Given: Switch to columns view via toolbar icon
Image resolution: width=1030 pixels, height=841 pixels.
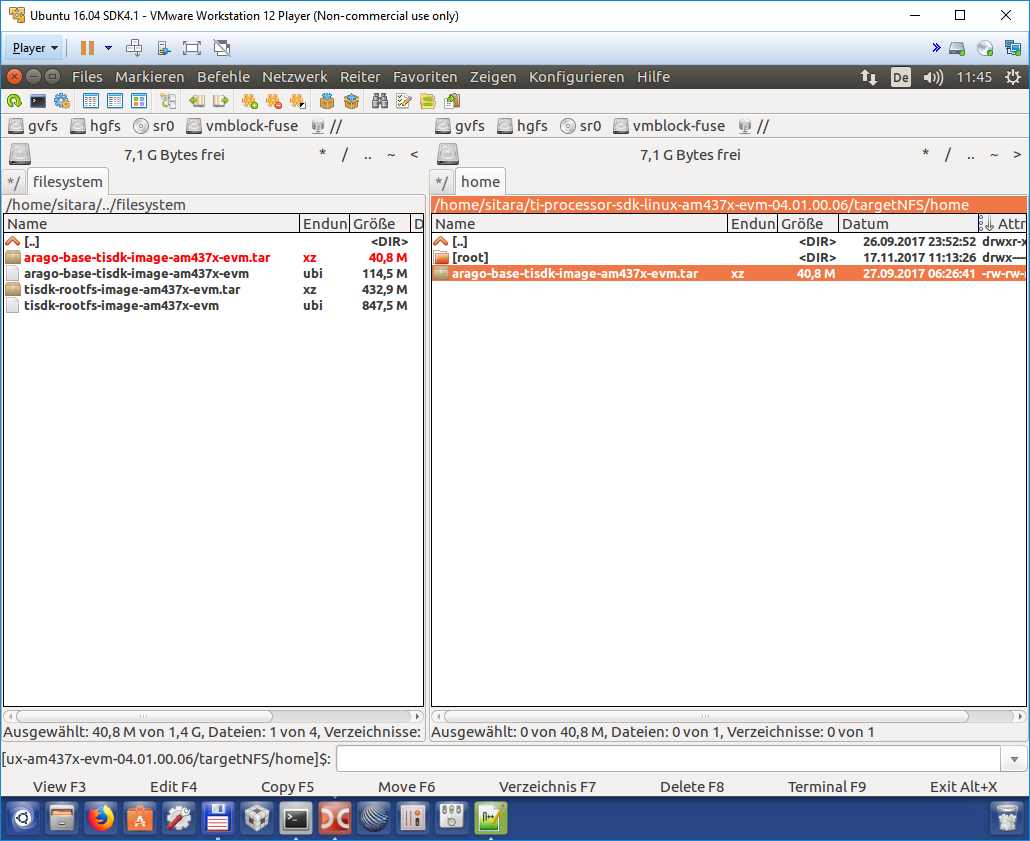Looking at the screenshot, I should 115,101.
